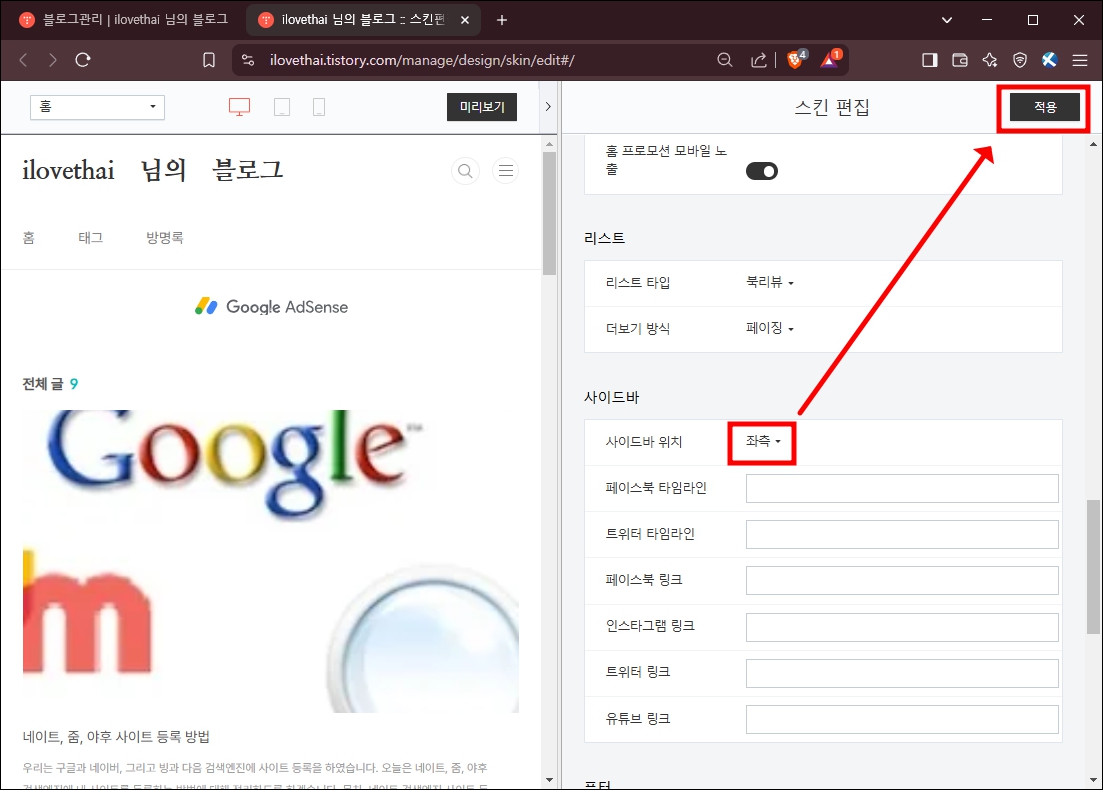Open Brave Wallet icon
Screen dimensions: 1103x790
coord(959,60)
